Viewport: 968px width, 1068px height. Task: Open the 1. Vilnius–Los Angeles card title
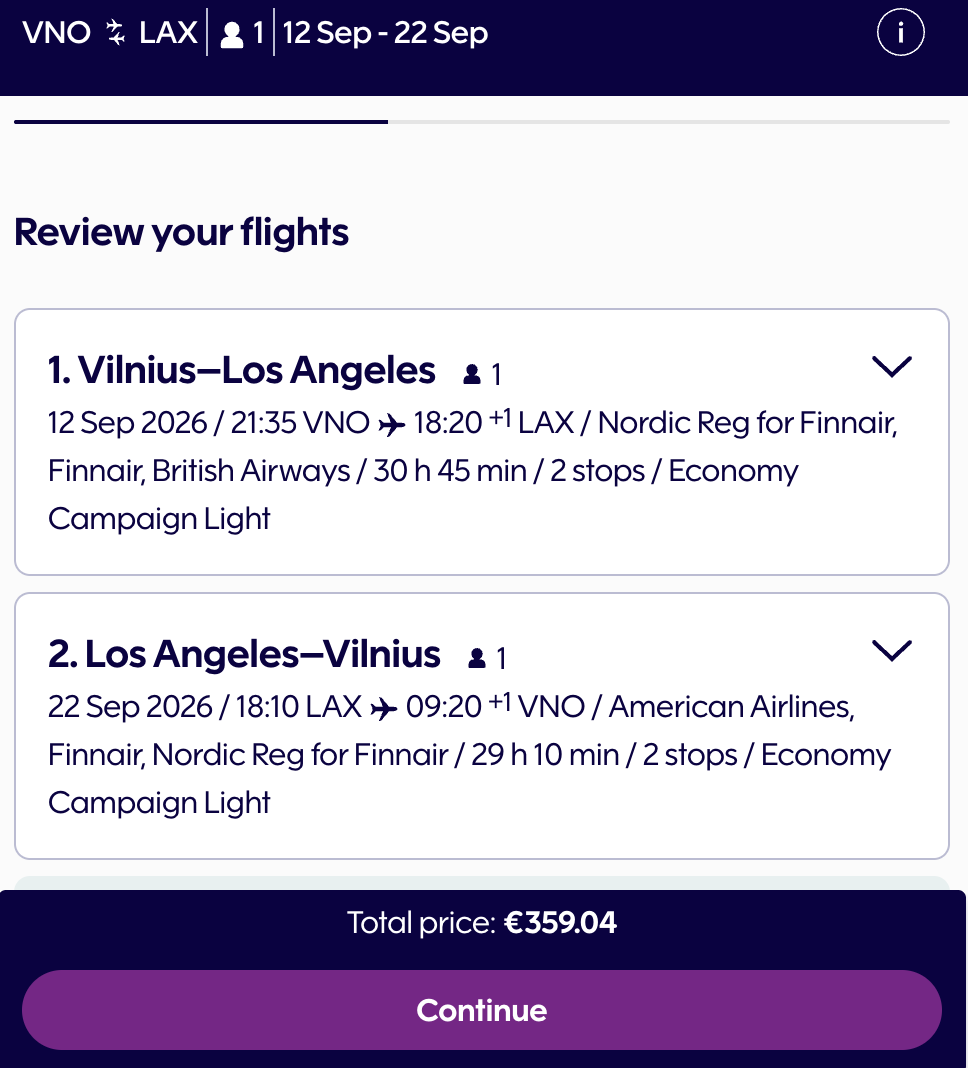[x=242, y=370]
